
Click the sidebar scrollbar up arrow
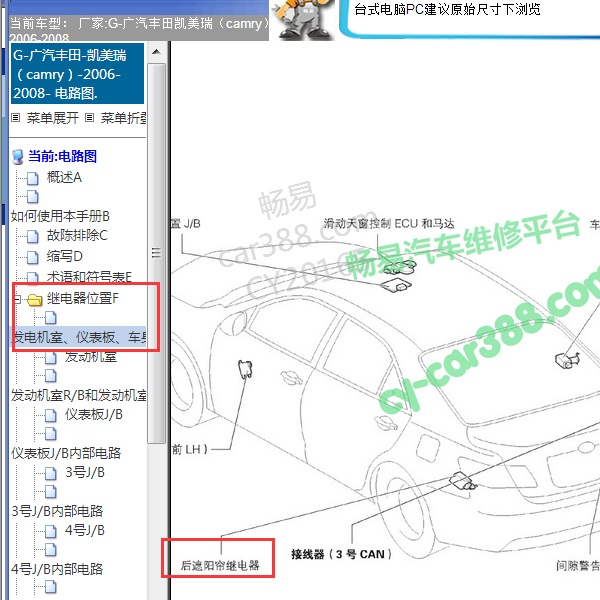(x=156, y=52)
